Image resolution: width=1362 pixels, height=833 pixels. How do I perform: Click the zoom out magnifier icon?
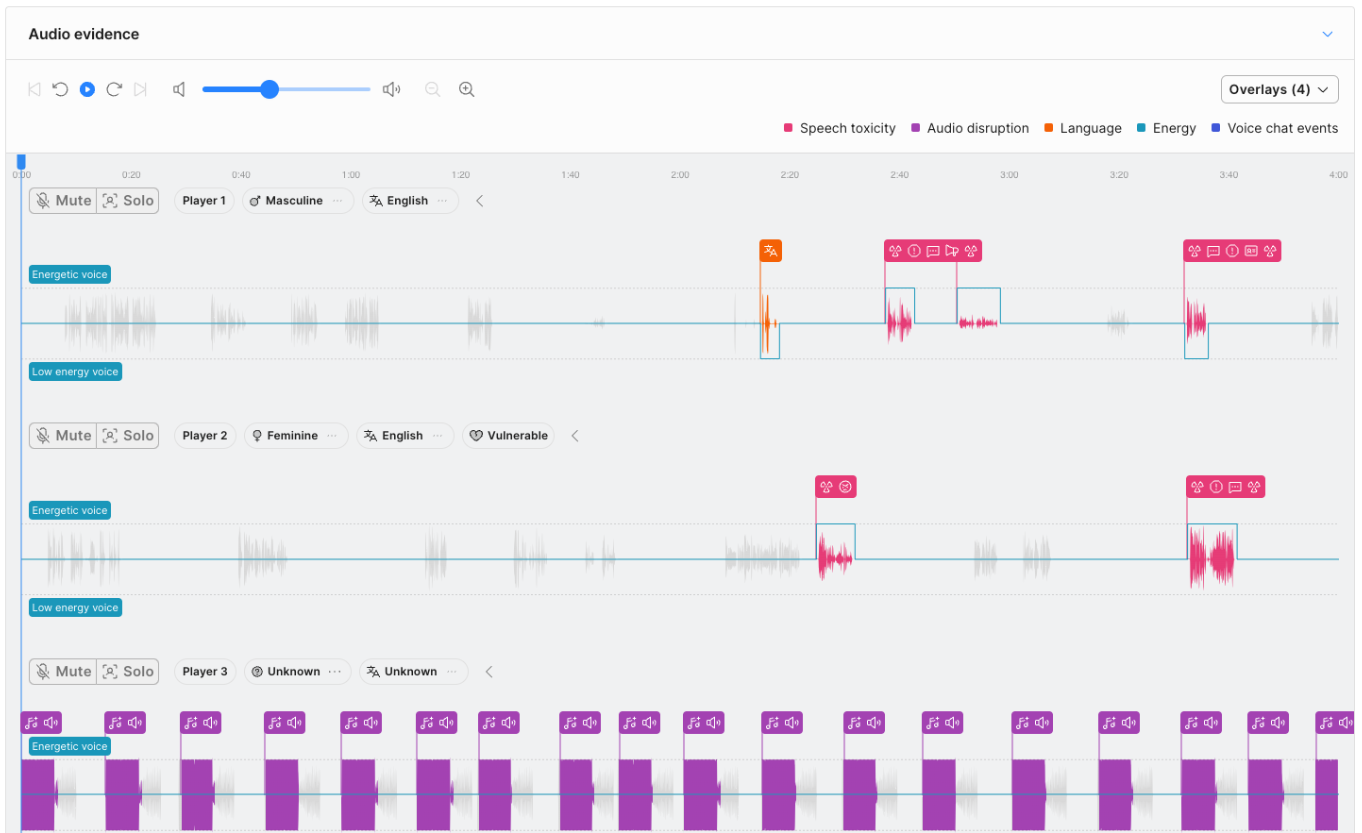pos(432,89)
